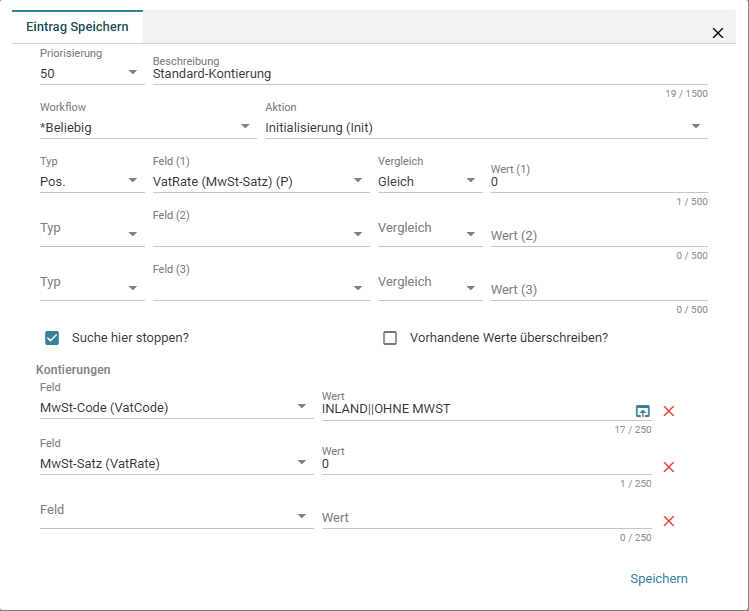Open the Workflow dropdown set to *Beliebig

pyautogui.click(x=148, y=128)
